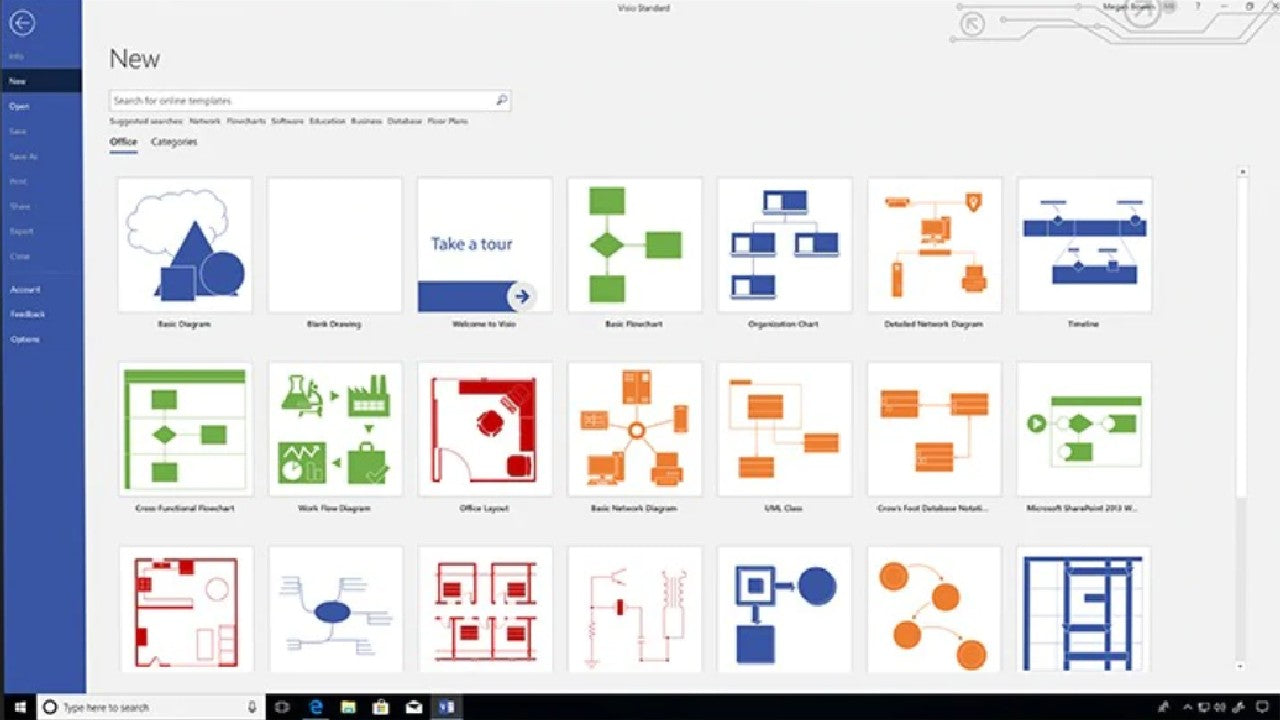The height and width of the screenshot is (720, 1280).
Task: Click the Visio icon in the taskbar
Action: tap(445, 707)
